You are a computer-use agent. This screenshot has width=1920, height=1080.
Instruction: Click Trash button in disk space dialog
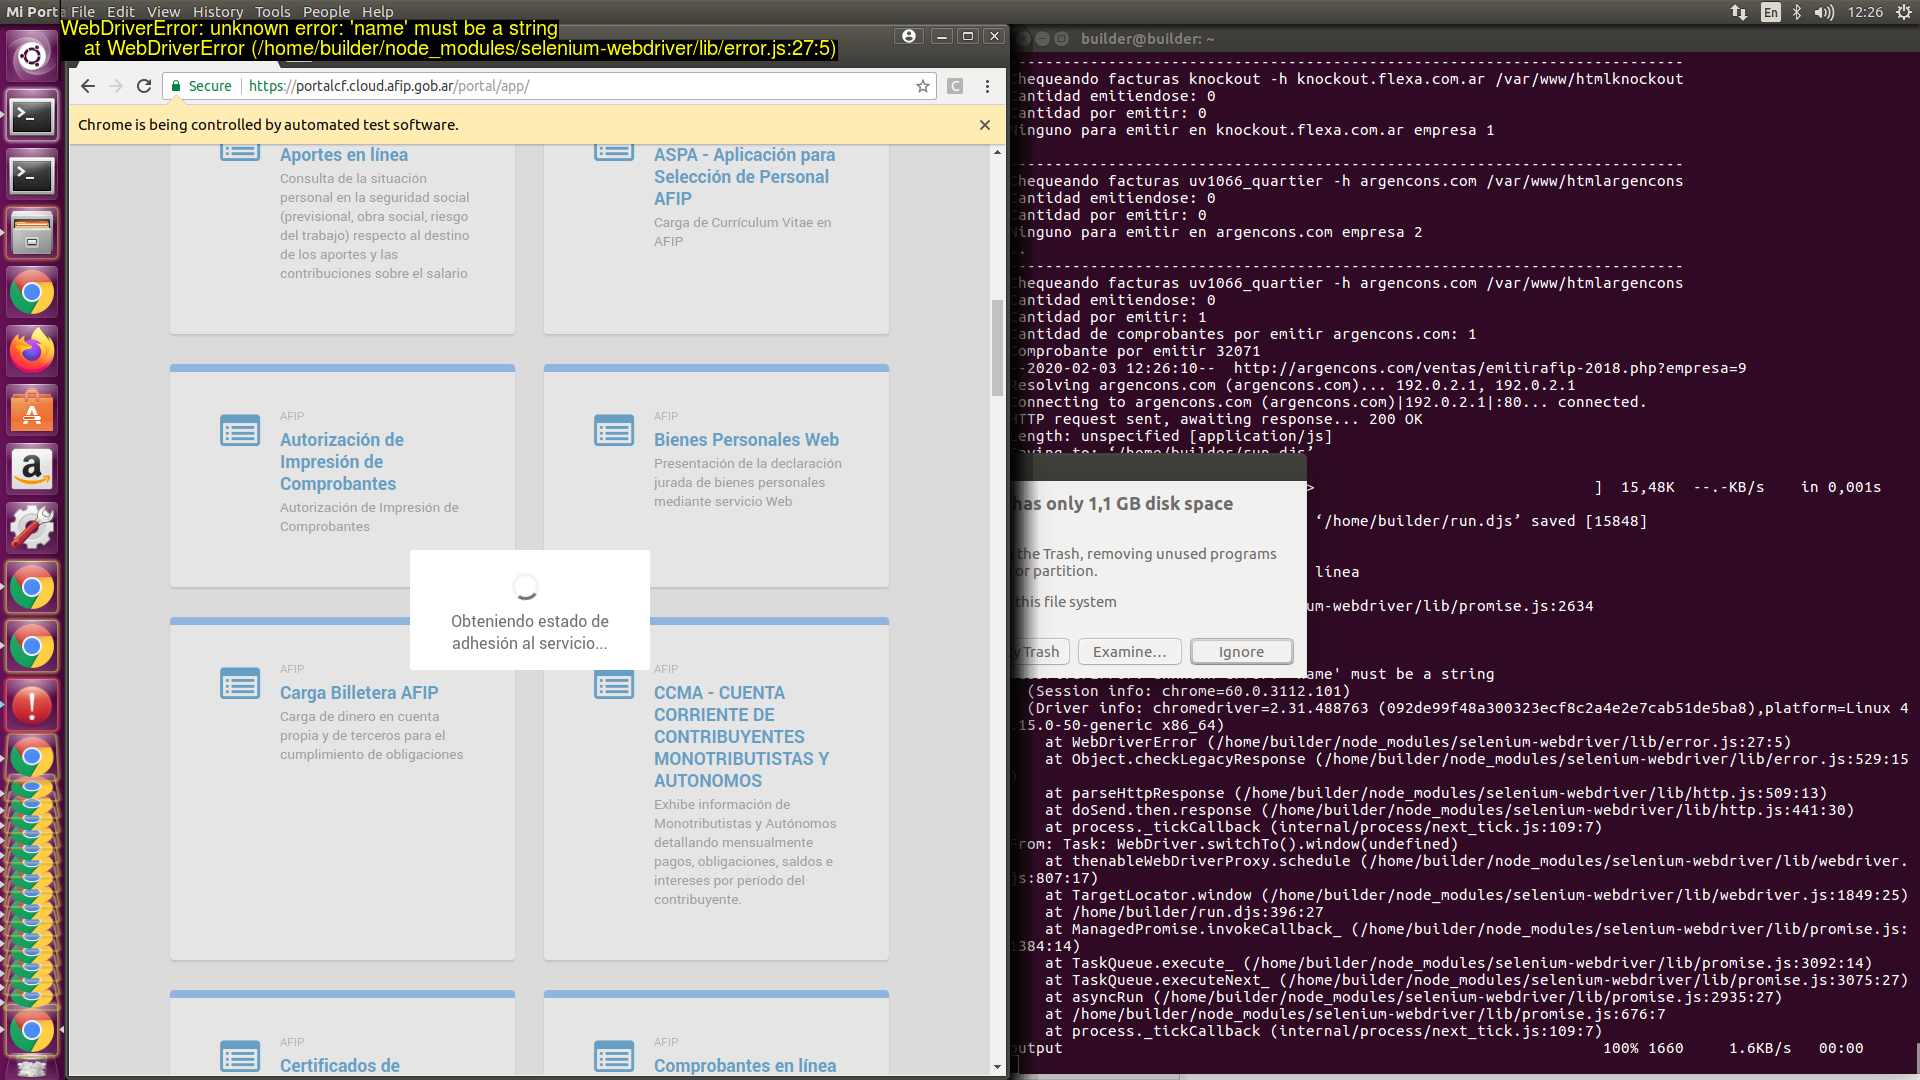coord(1040,652)
